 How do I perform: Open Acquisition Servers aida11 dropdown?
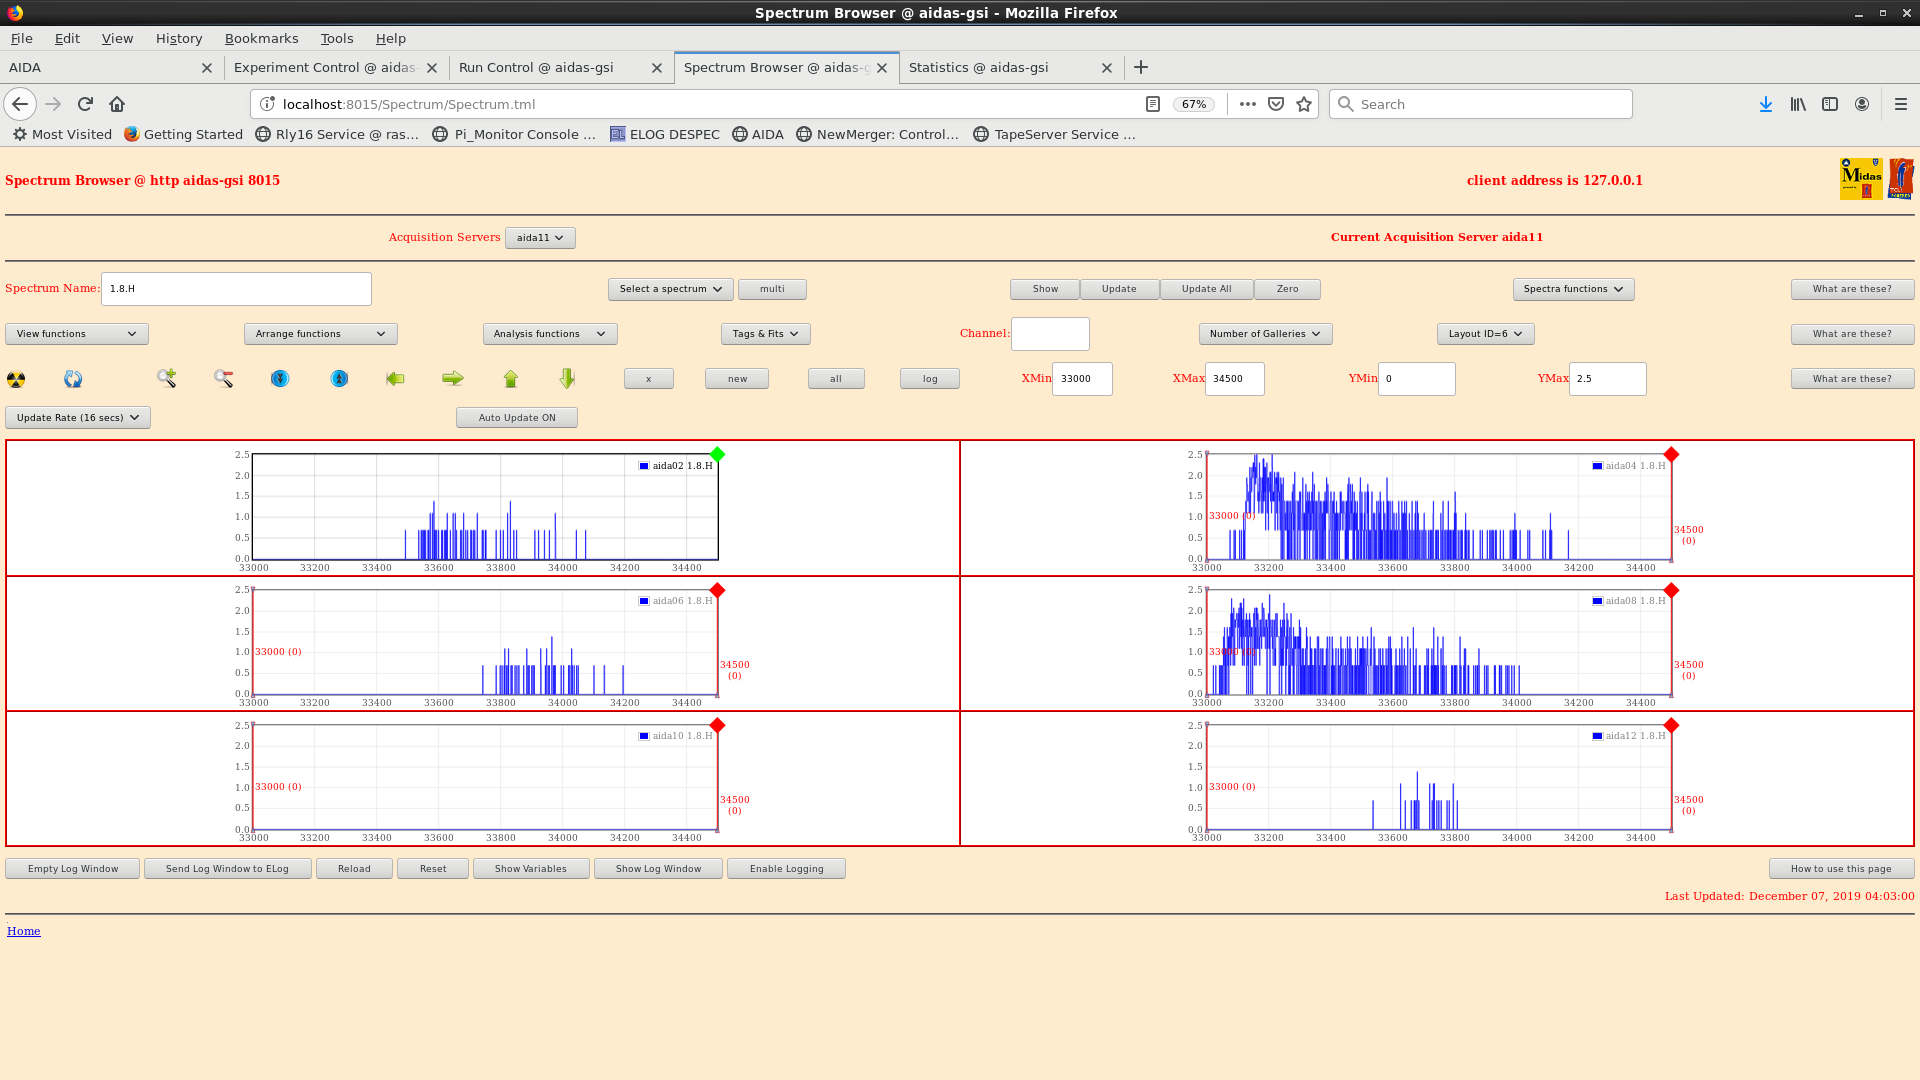[x=540, y=238]
